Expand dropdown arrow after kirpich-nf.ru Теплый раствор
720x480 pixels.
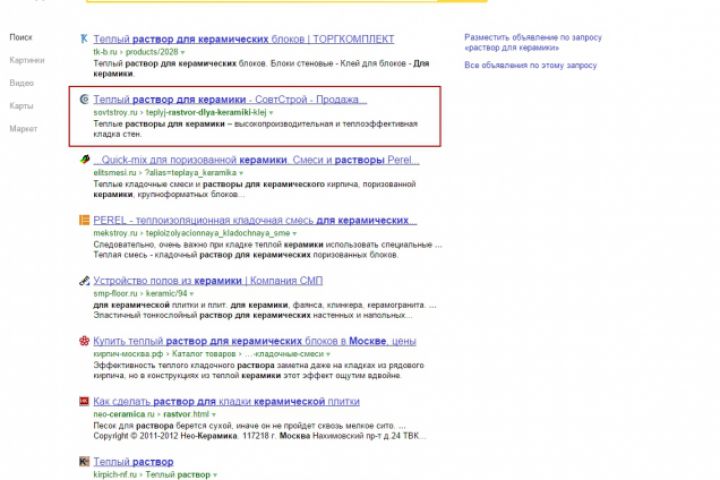pos(215,475)
